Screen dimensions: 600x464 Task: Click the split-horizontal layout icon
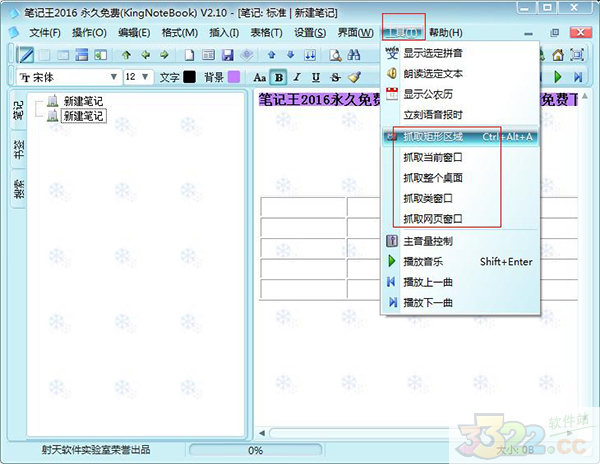(82, 55)
